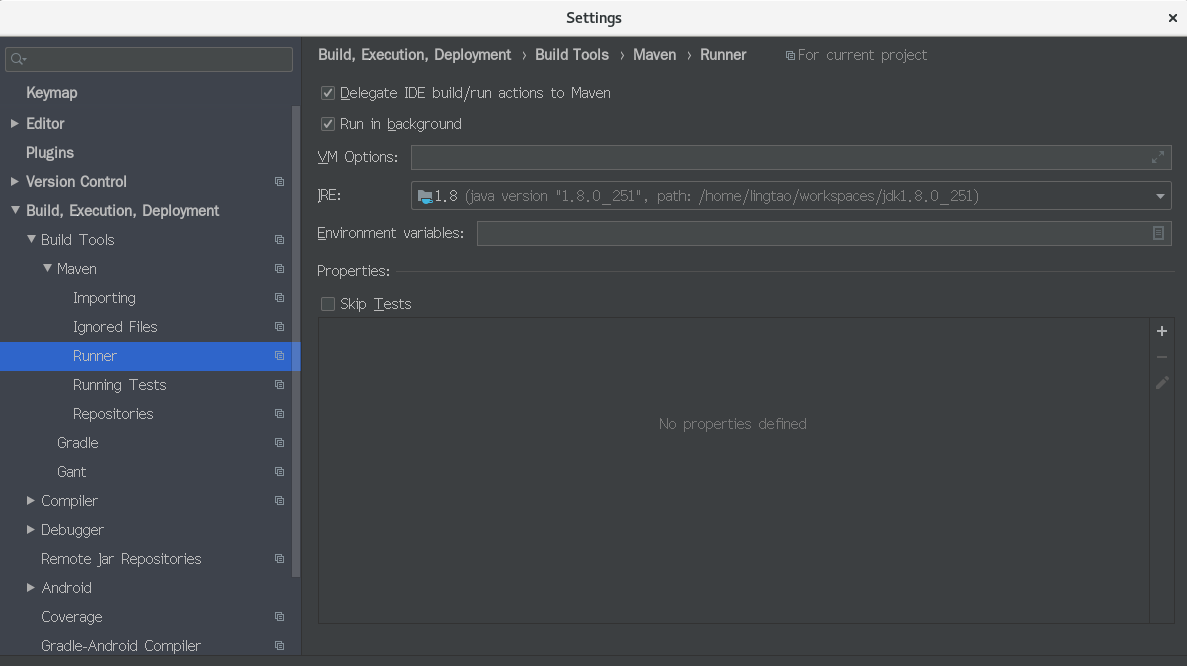This screenshot has width=1187, height=666.
Task: Expand the Debugger node
Action: (x=30, y=530)
